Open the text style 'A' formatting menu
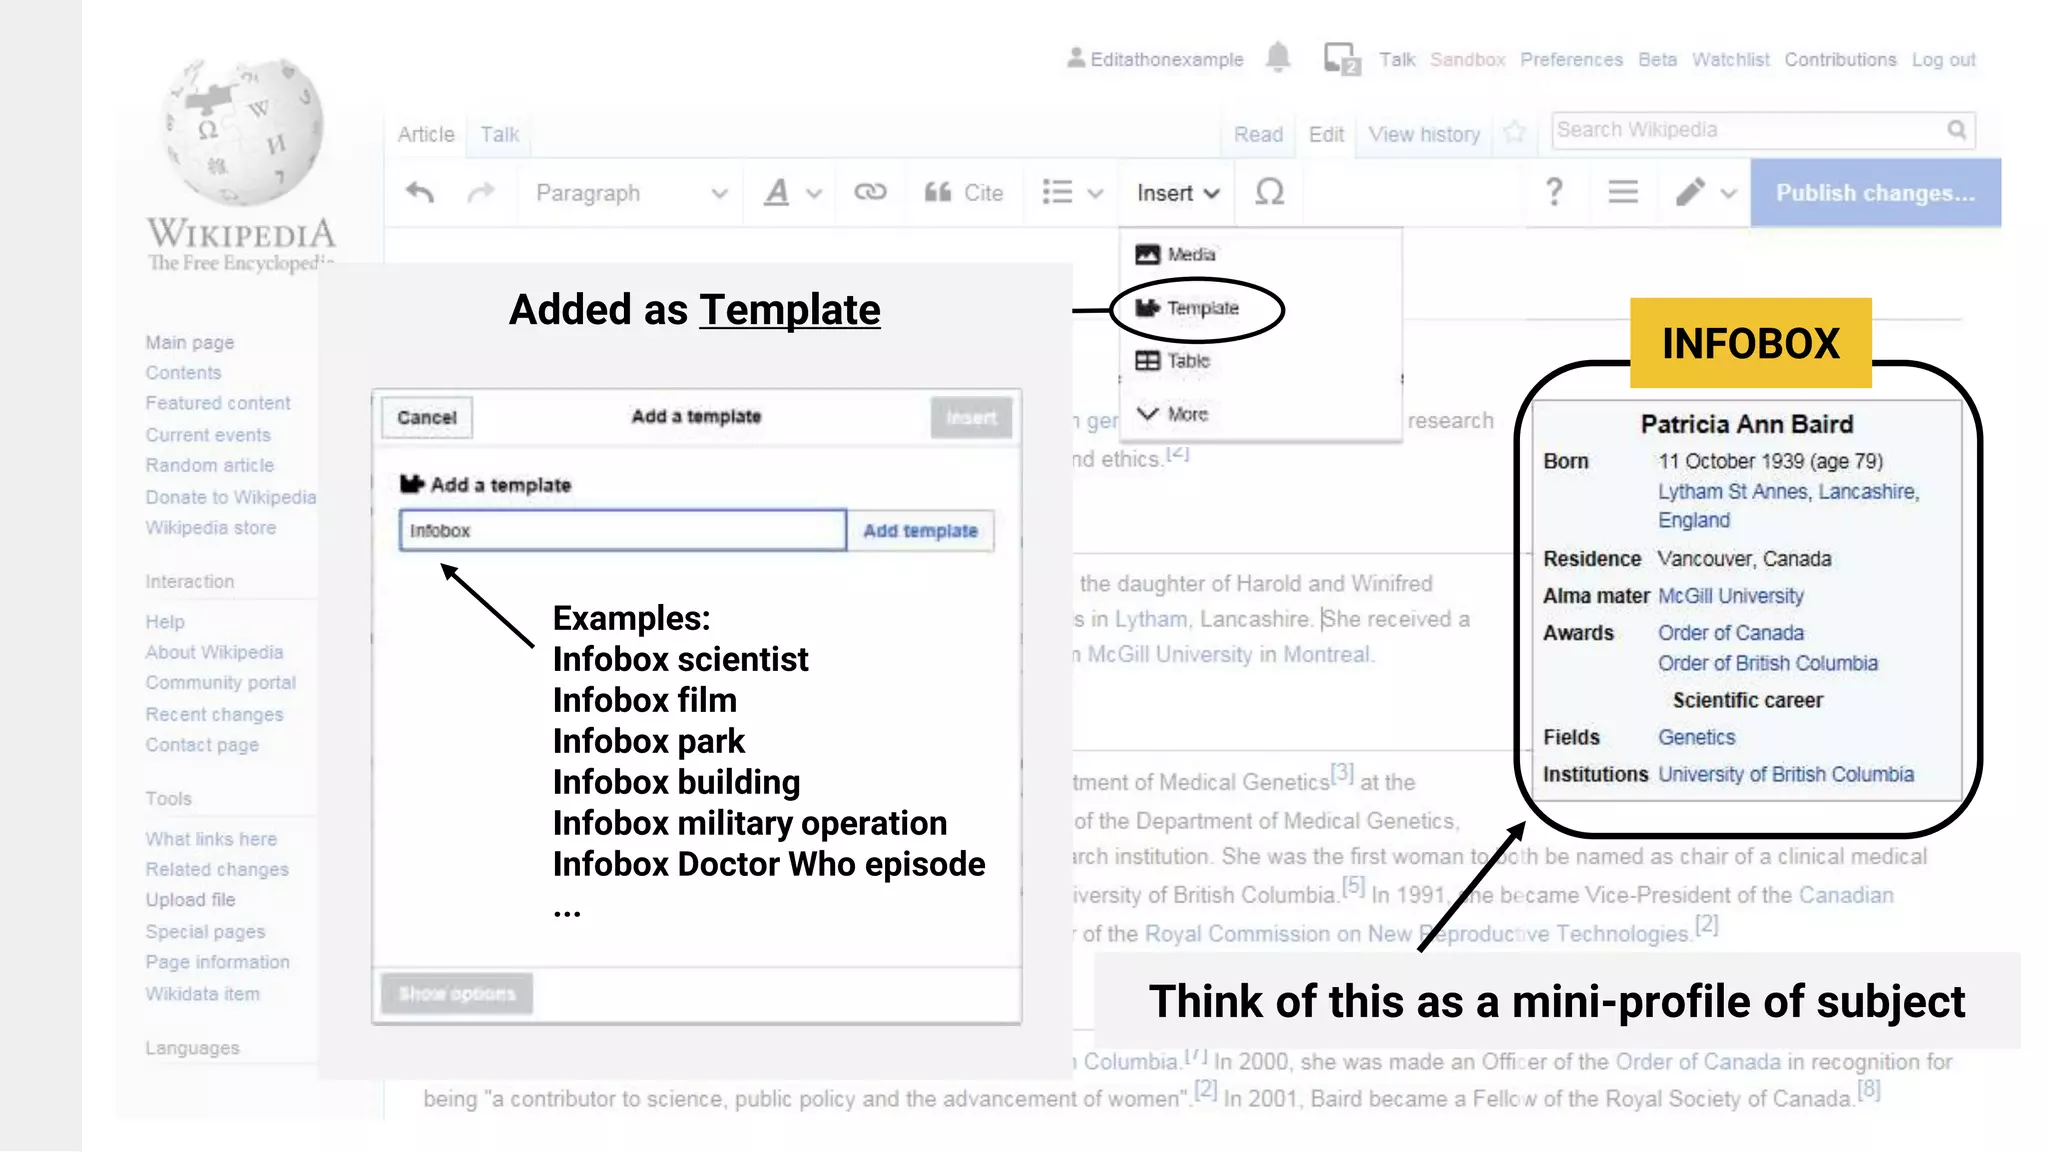This screenshot has height=1152, width=2048. (792, 192)
